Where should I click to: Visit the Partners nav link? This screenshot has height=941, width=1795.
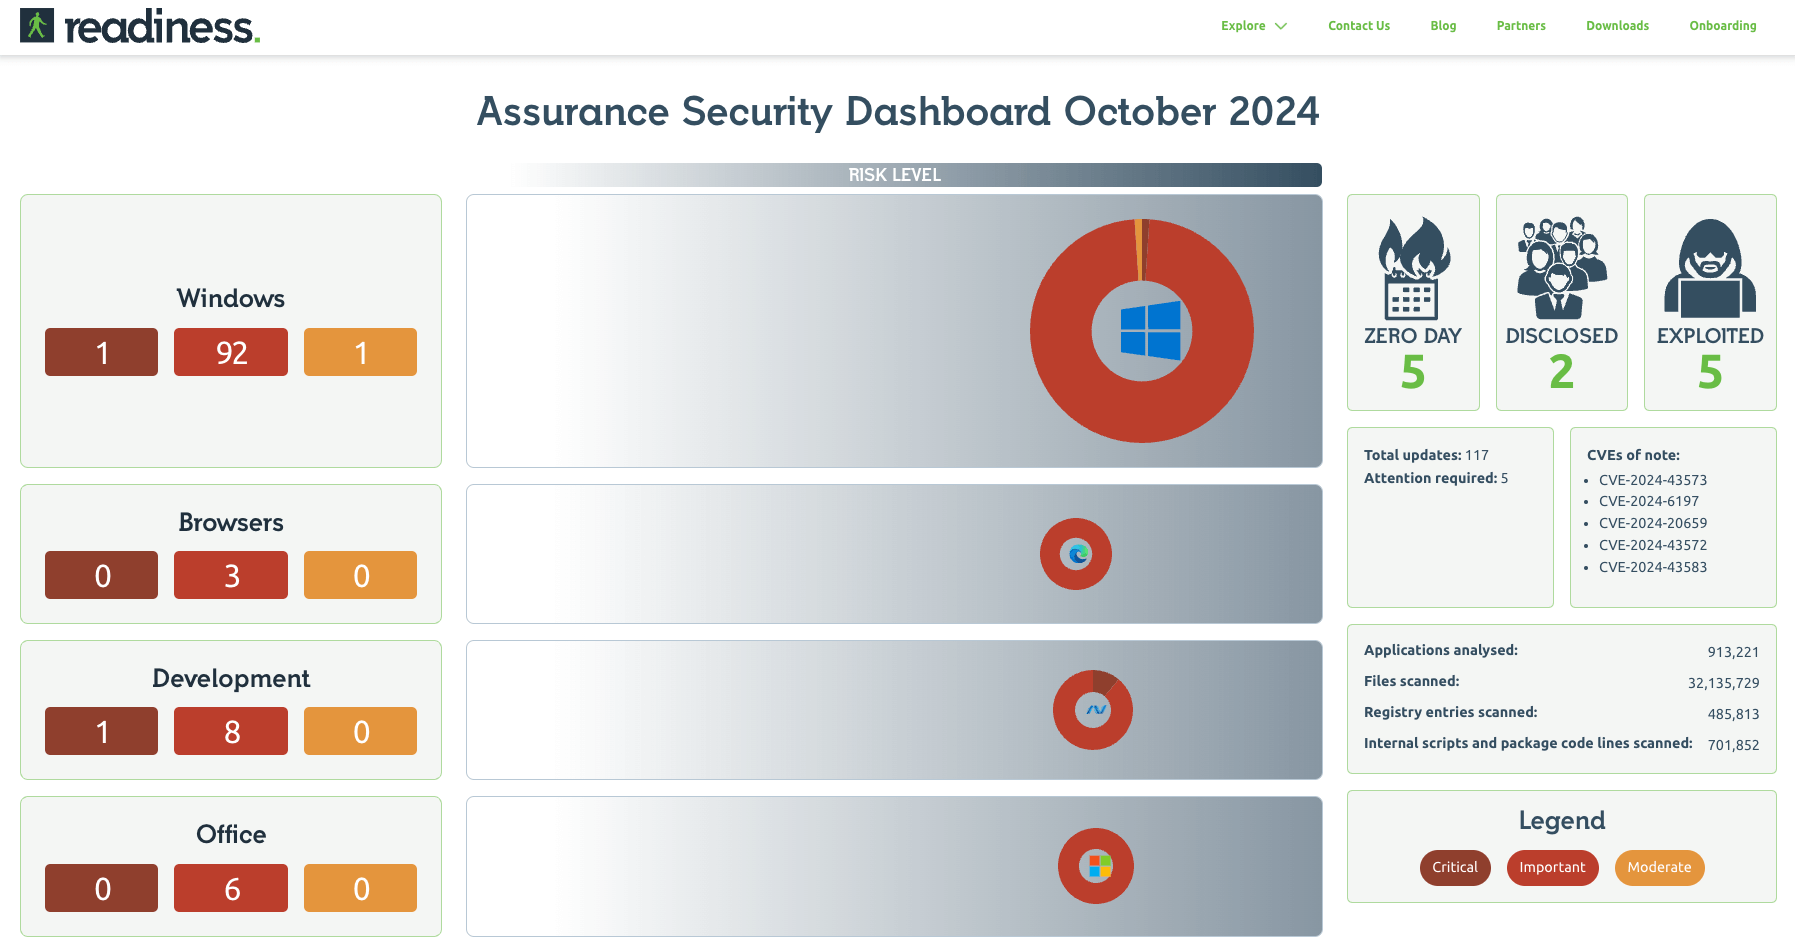1521,26
